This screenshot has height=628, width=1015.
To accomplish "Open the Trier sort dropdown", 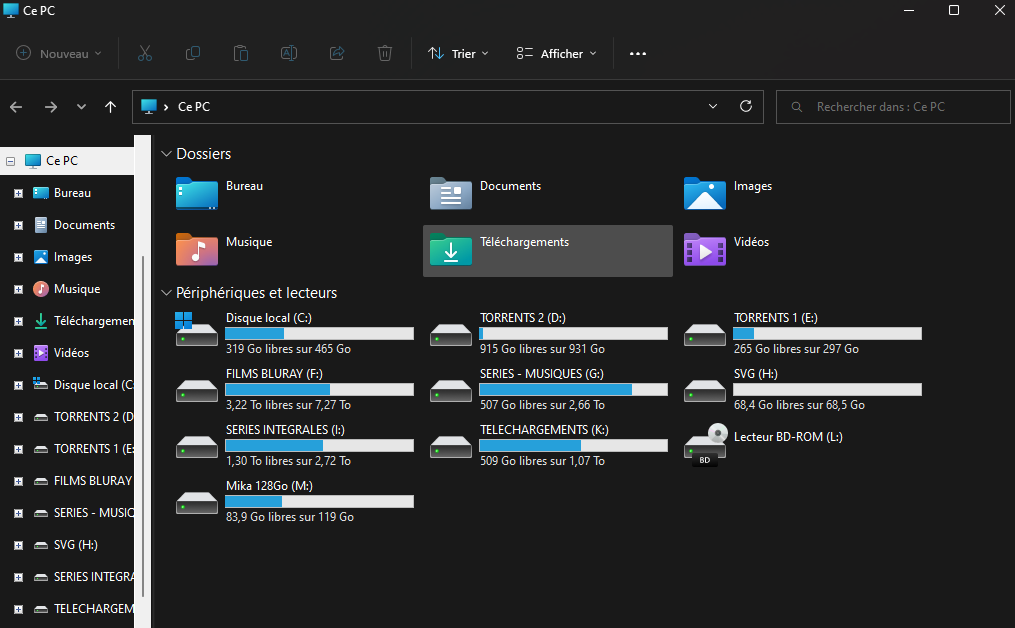I will pyautogui.click(x=458, y=54).
